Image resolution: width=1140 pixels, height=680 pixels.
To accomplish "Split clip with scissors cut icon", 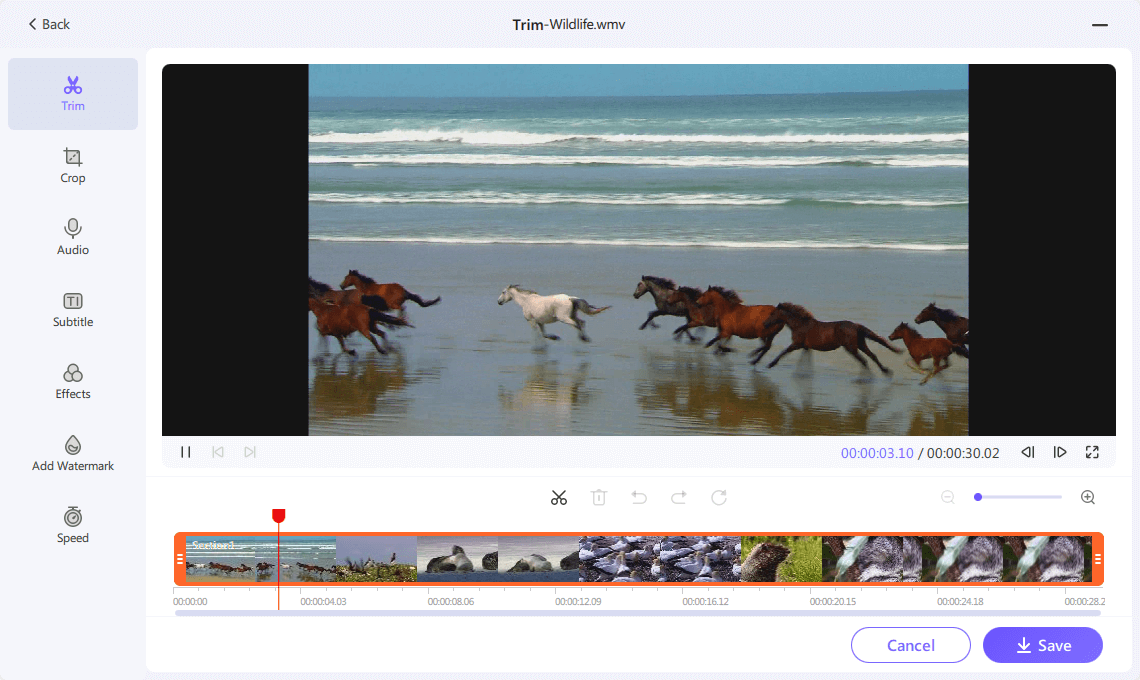I will (x=559, y=497).
